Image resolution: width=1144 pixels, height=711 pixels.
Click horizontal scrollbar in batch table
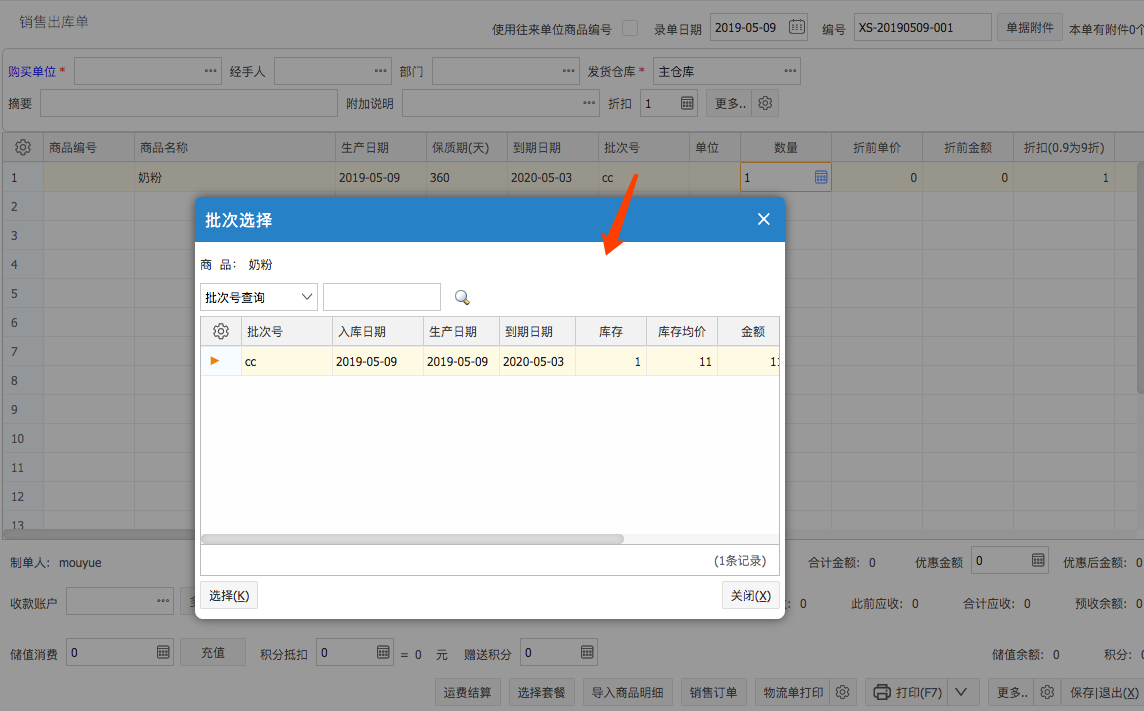coord(412,539)
